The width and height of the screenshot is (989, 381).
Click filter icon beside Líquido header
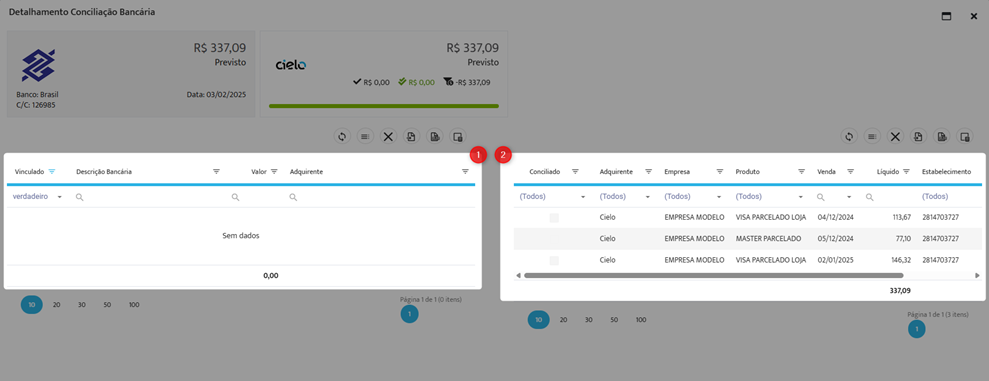pos(906,172)
